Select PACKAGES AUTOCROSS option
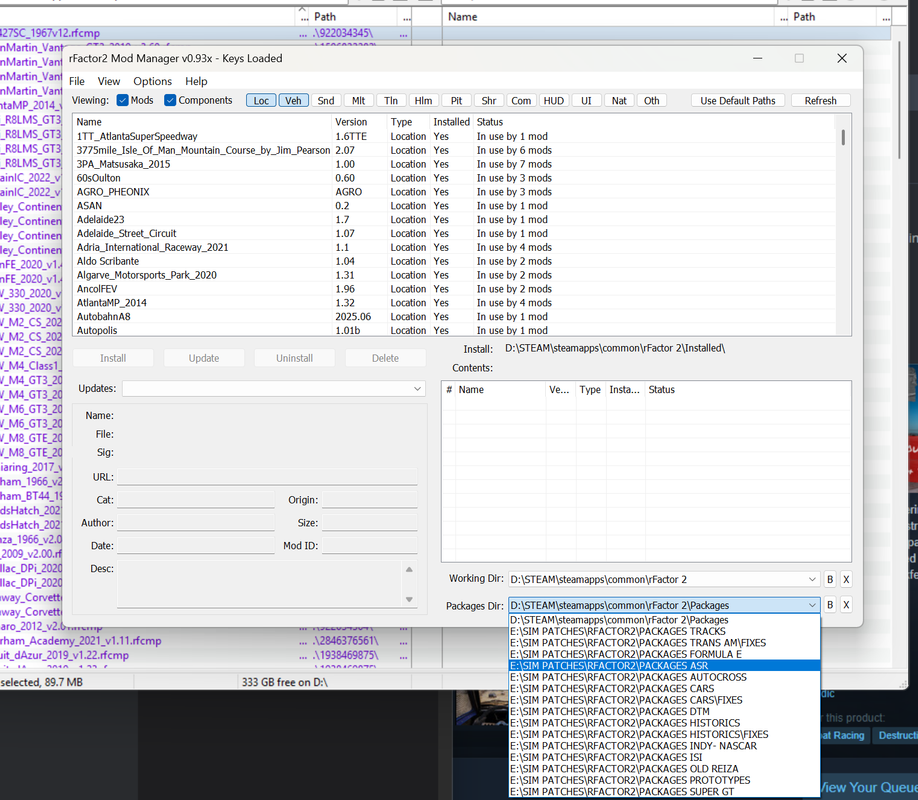Viewport: 918px width, 800px height. 664,677
